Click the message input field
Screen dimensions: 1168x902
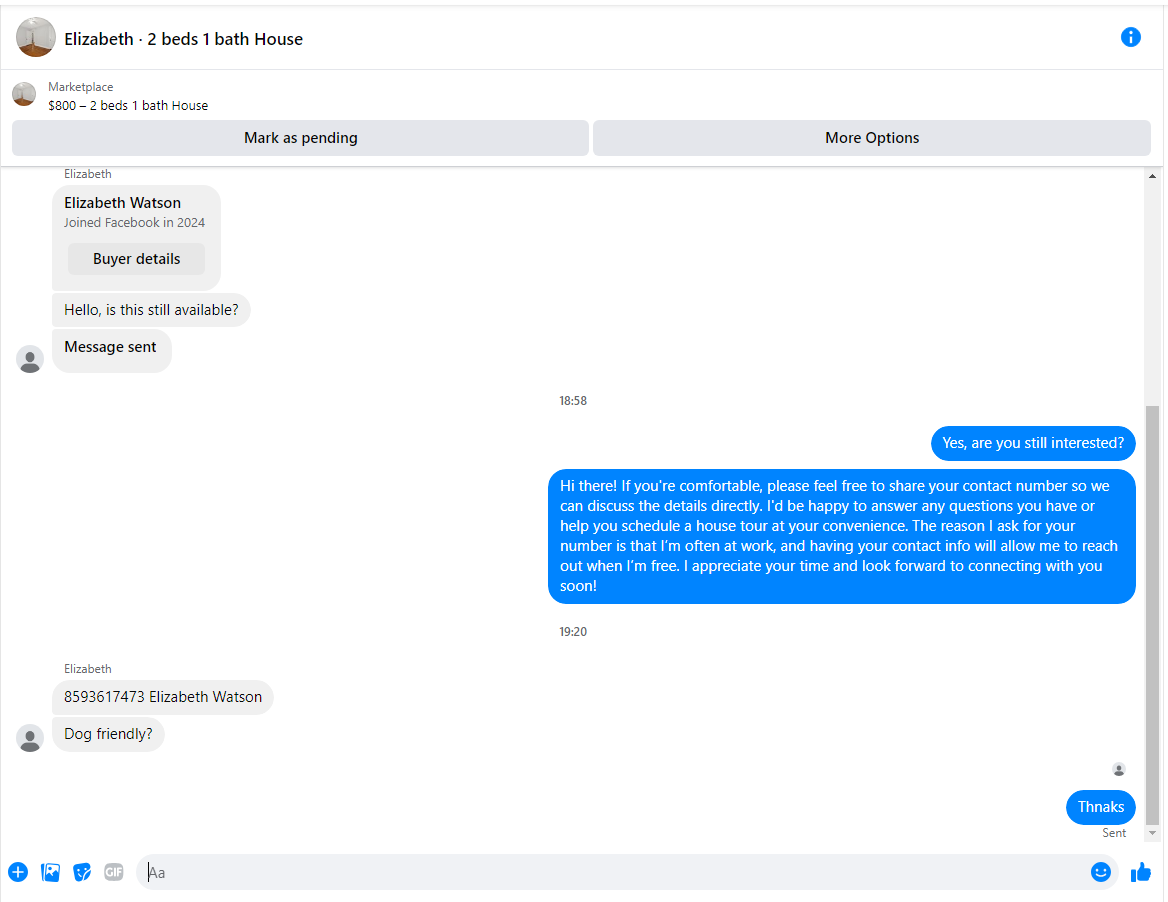click(x=612, y=872)
